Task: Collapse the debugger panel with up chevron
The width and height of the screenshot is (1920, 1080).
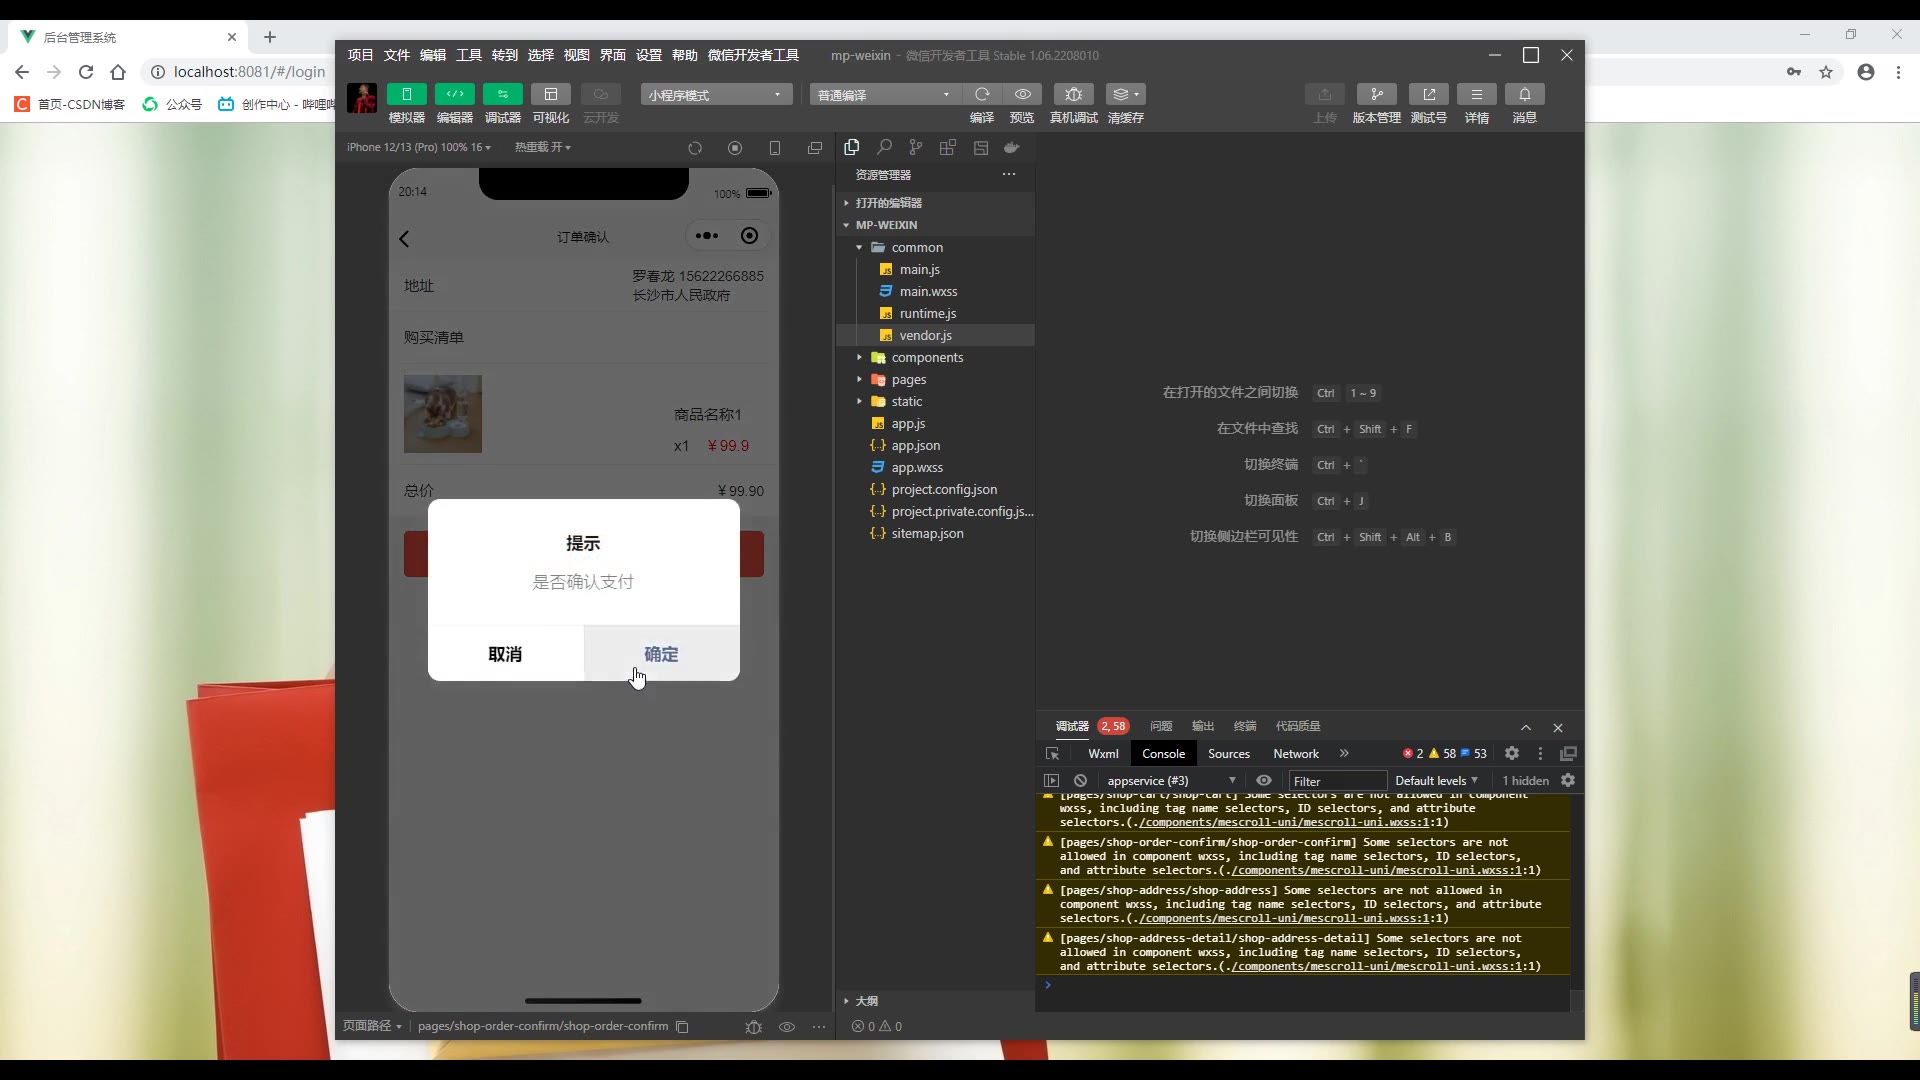Action: click(1526, 727)
